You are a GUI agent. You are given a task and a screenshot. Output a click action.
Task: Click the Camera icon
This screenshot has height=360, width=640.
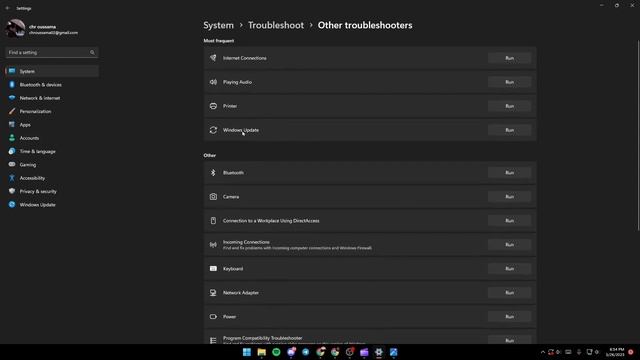[213, 197]
